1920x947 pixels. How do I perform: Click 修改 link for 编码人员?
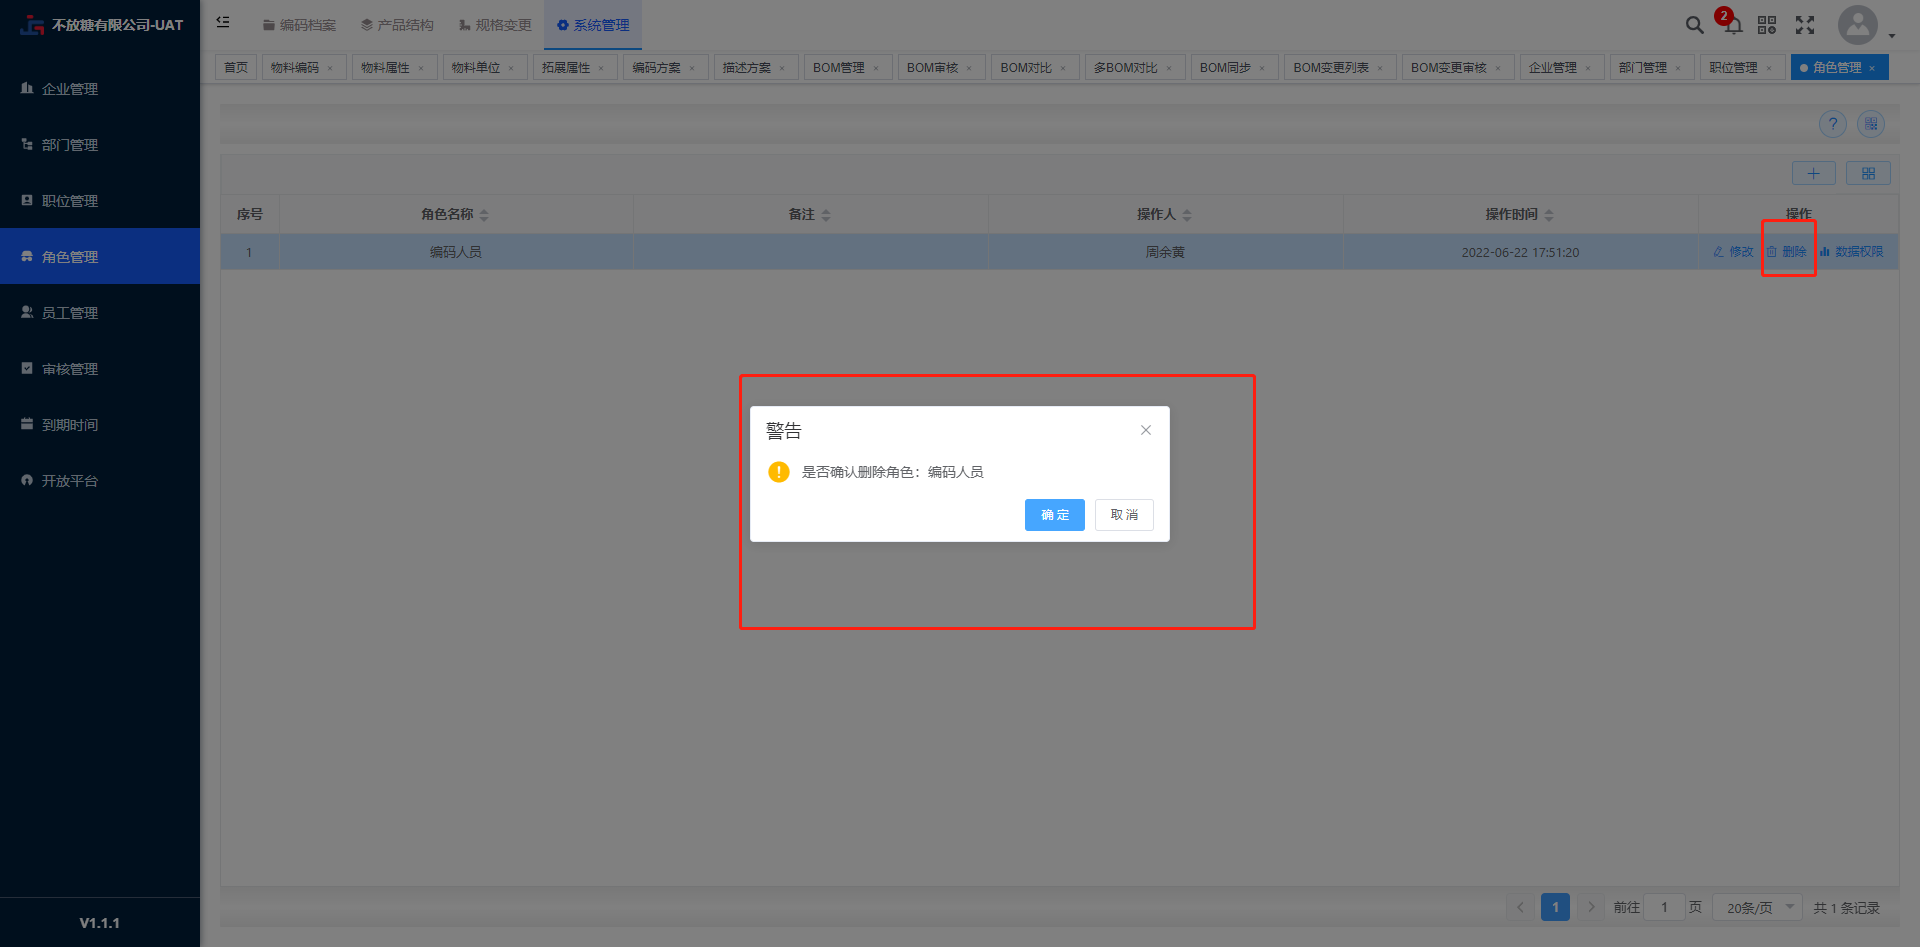1733,252
